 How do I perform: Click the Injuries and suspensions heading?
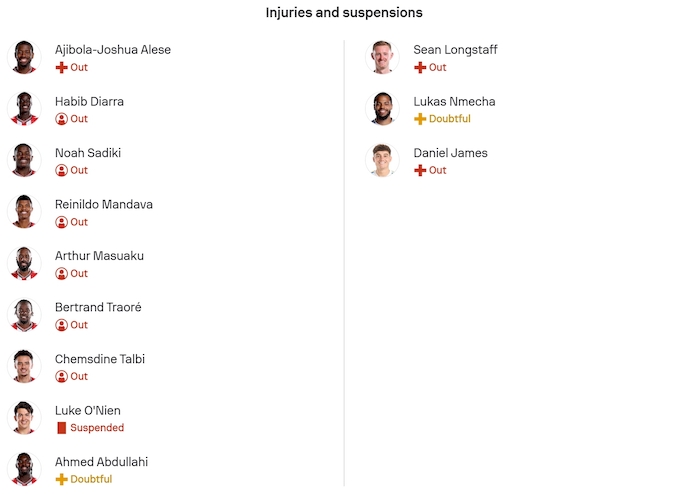coord(344,13)
